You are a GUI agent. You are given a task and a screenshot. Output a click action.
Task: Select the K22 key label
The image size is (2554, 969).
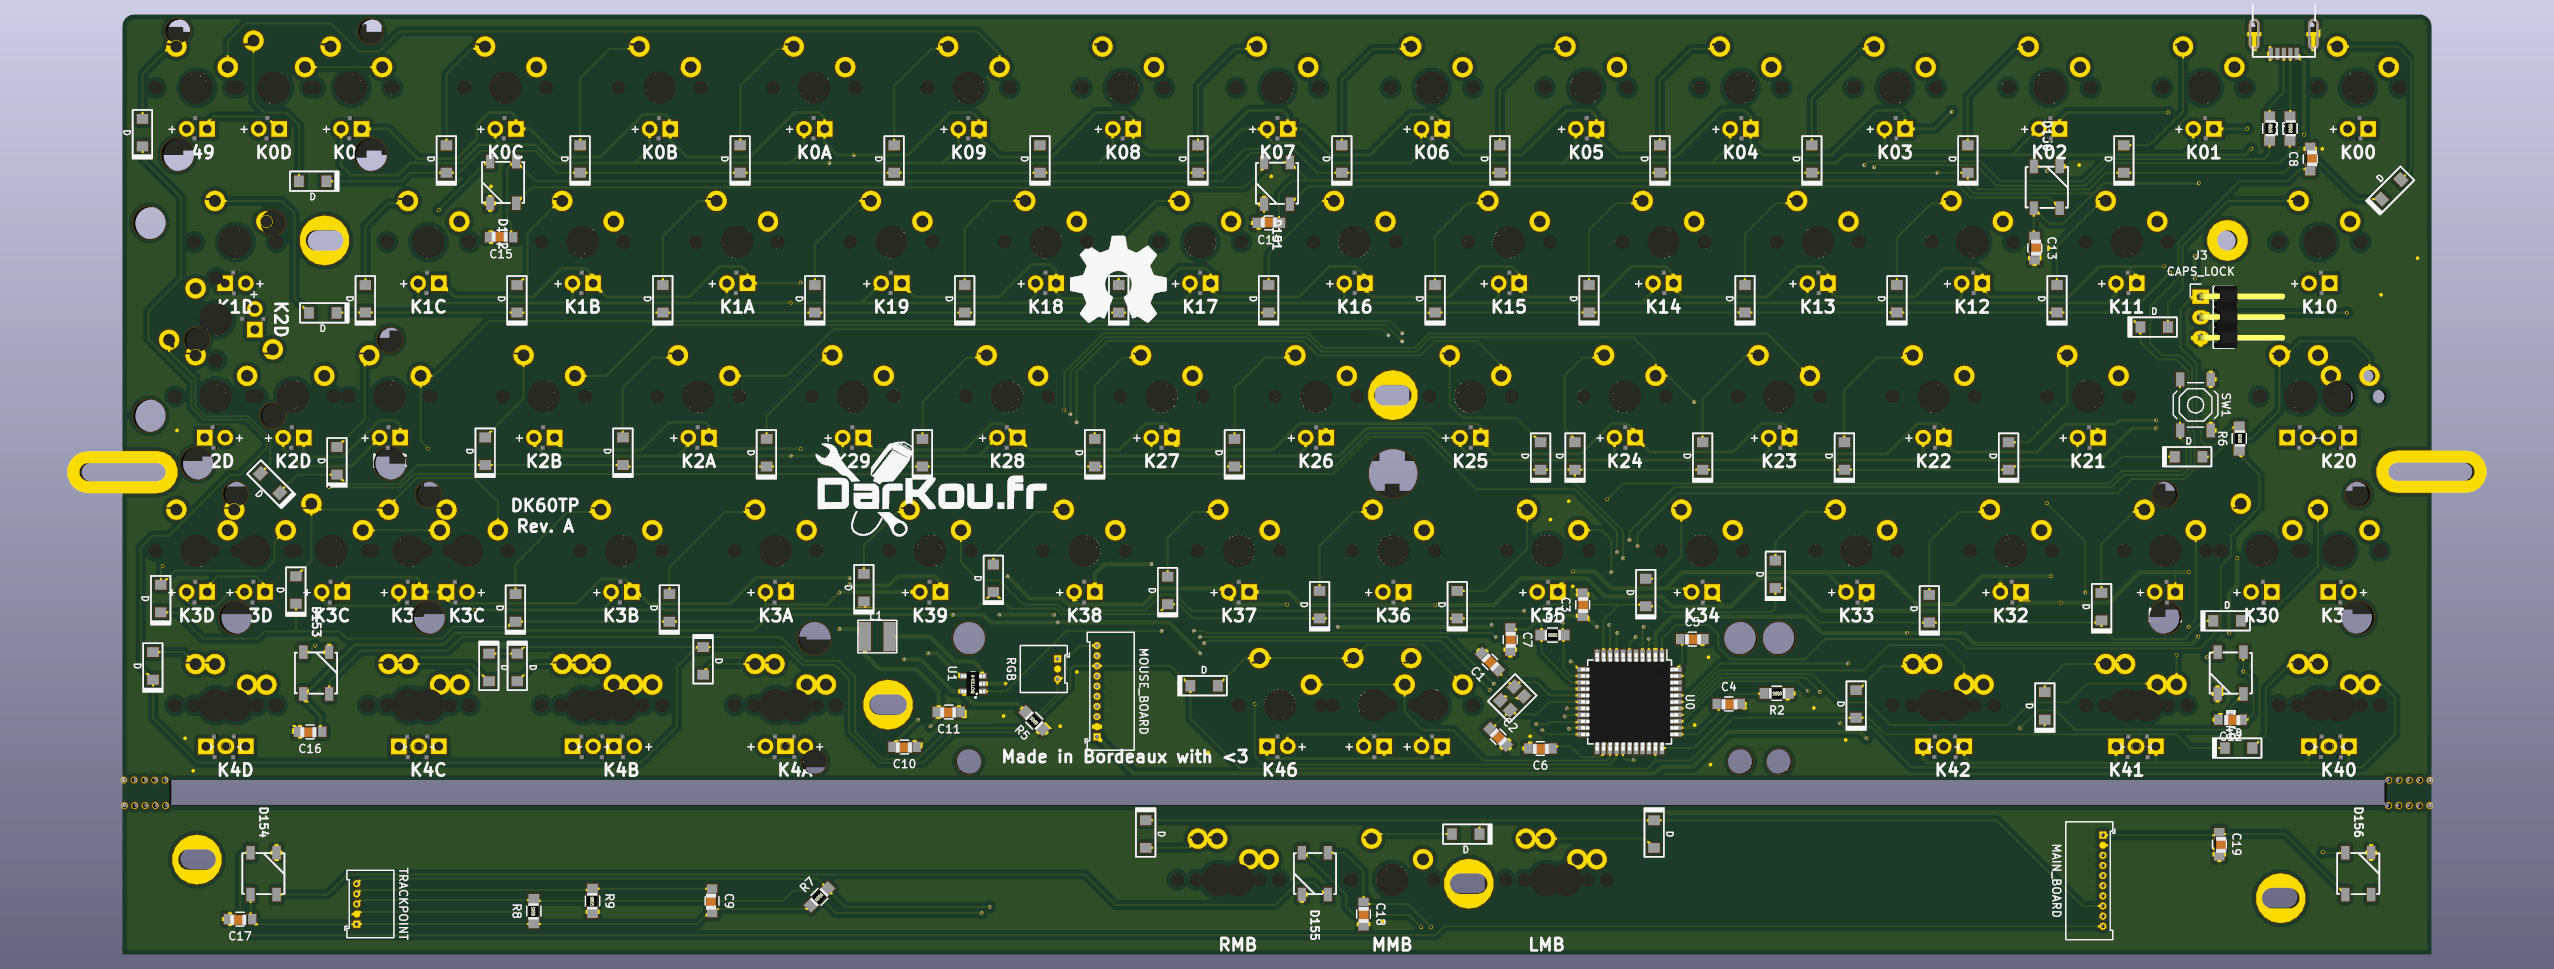coord(1933,461)
